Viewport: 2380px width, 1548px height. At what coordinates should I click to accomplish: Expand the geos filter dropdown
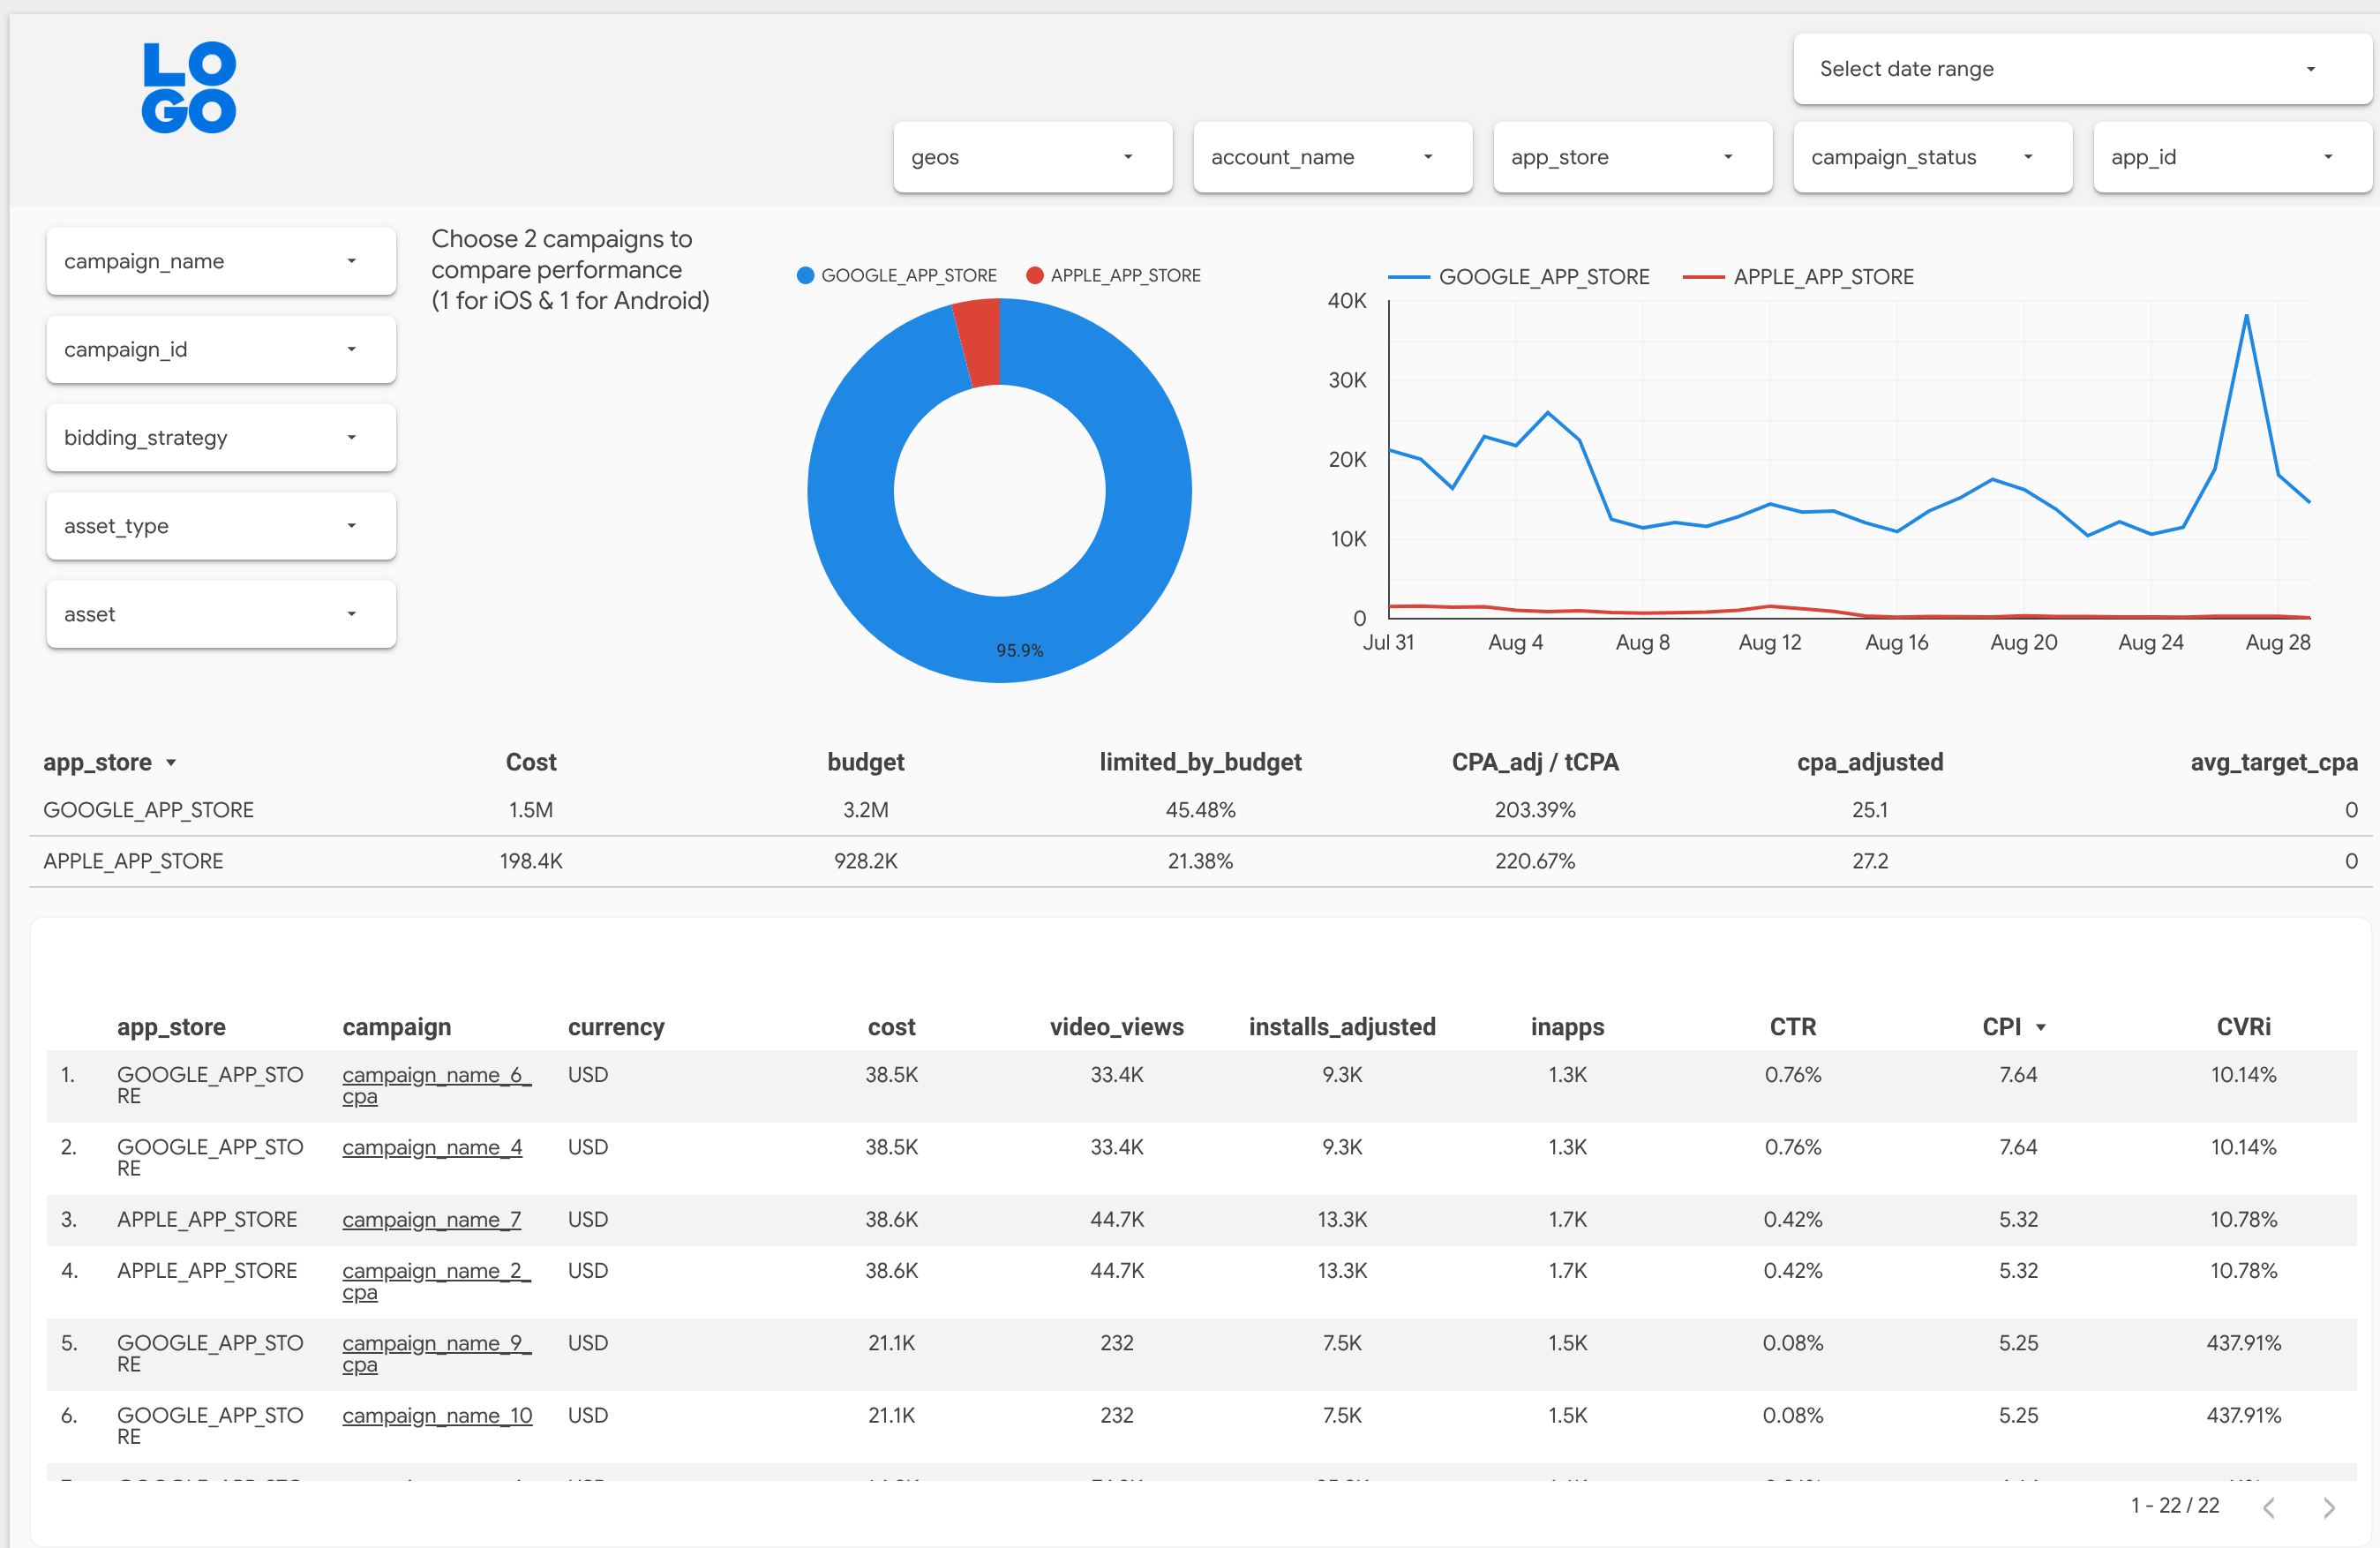pos(1032,157)
